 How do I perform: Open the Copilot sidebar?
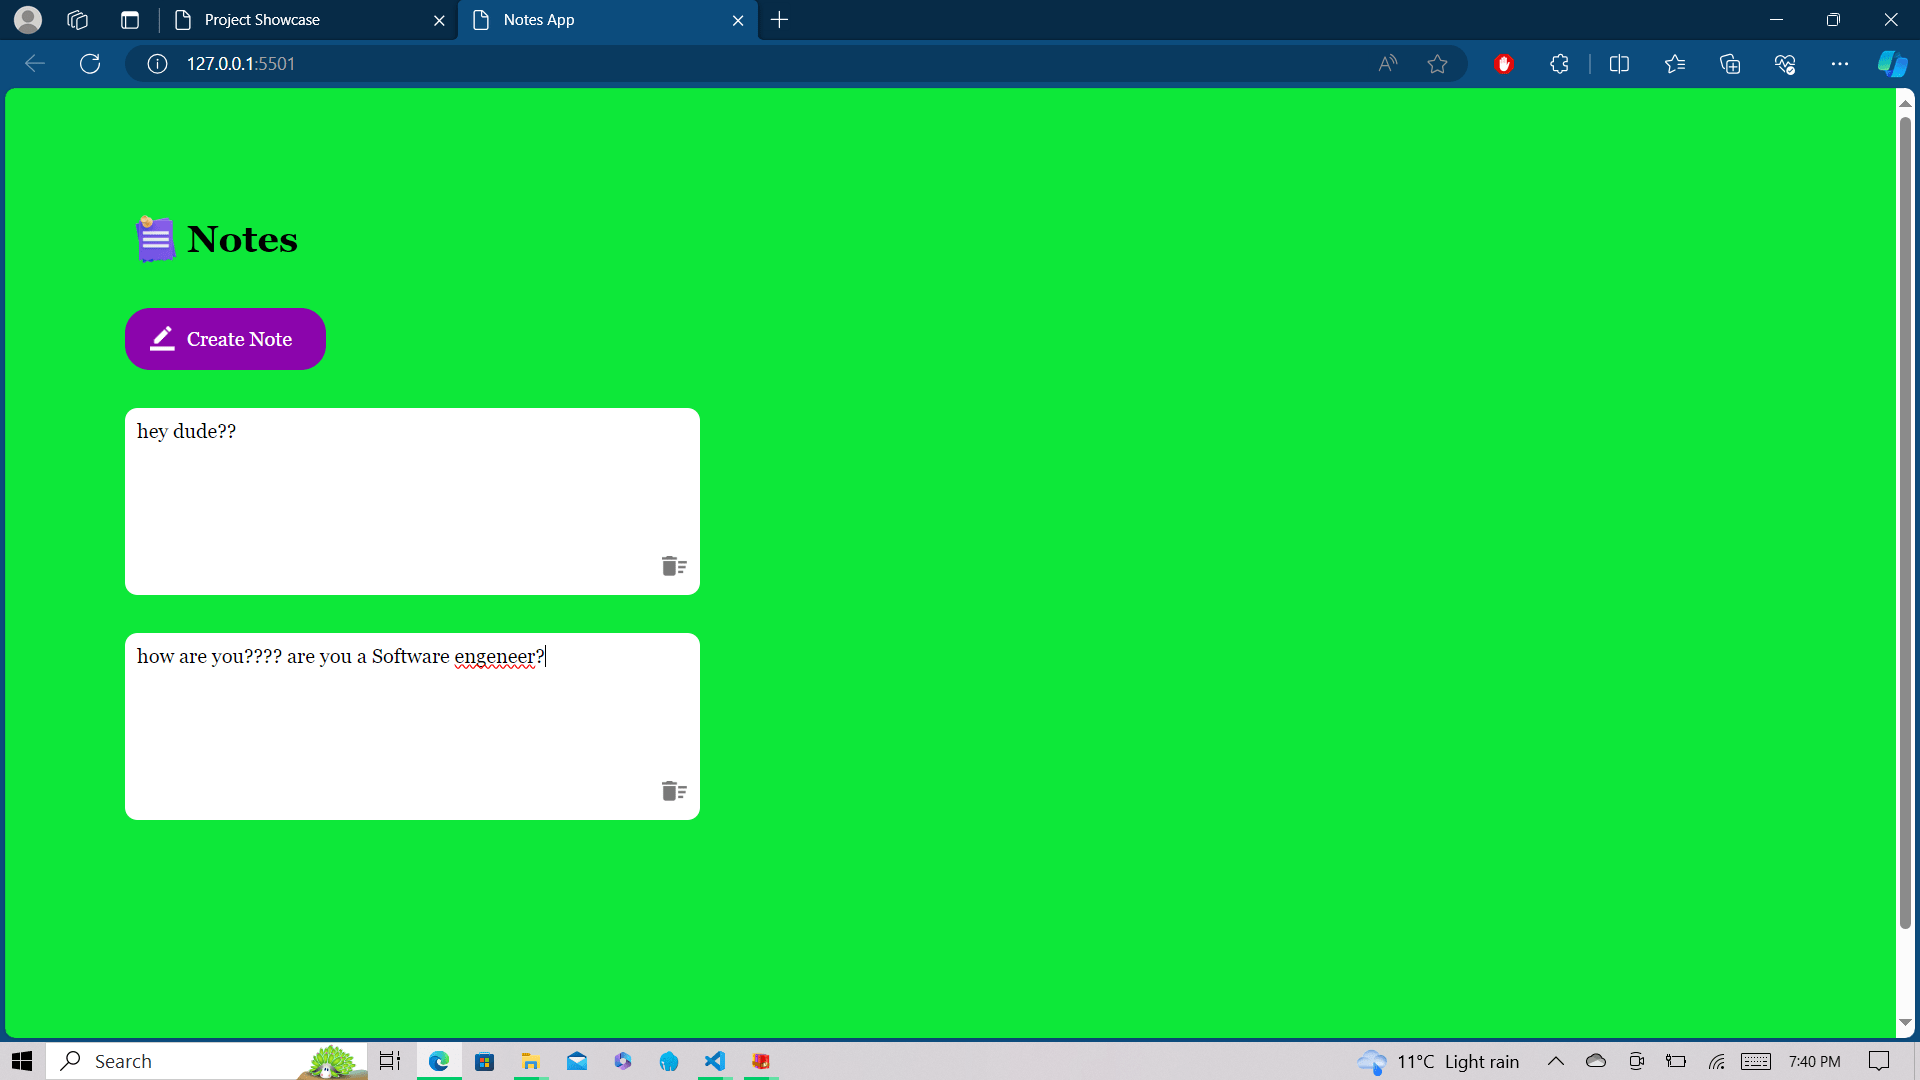1891,64
